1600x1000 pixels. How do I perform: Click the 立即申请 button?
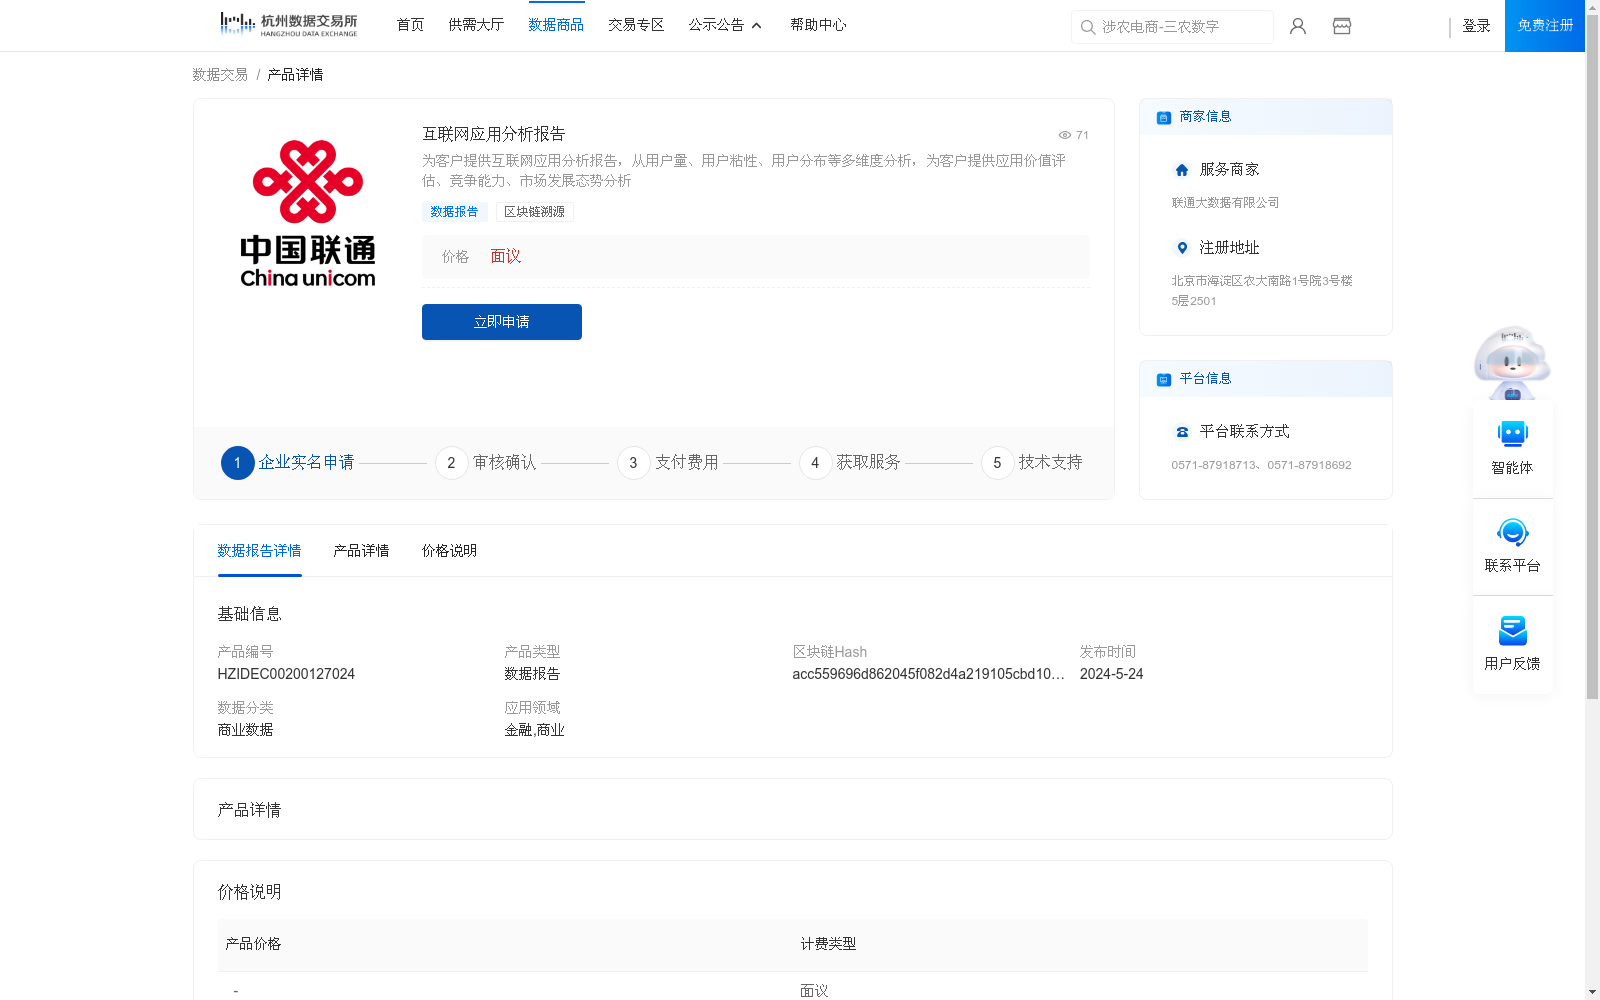pos(502,322)
